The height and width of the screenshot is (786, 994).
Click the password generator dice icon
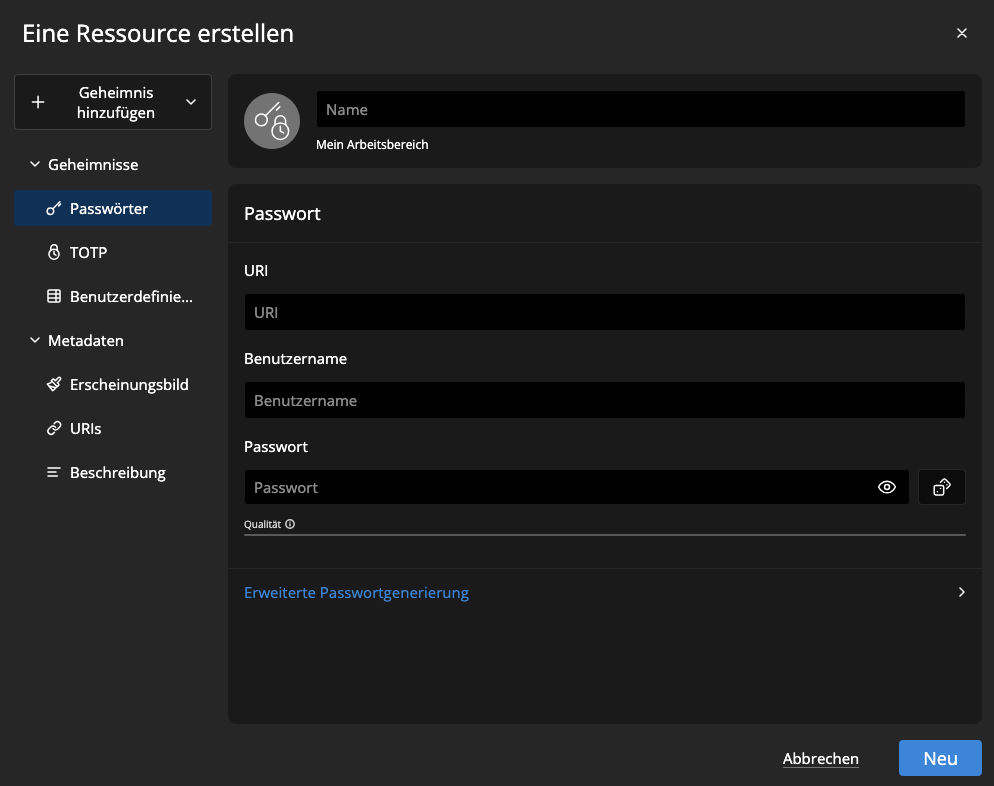pos(941,487)
